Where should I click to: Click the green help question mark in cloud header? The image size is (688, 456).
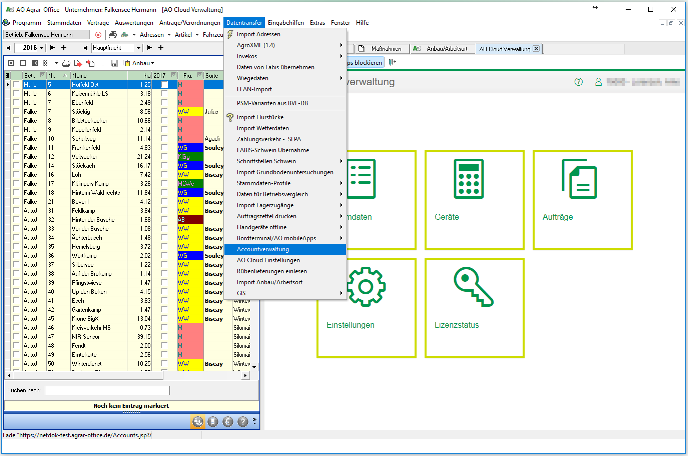point(579,82)
